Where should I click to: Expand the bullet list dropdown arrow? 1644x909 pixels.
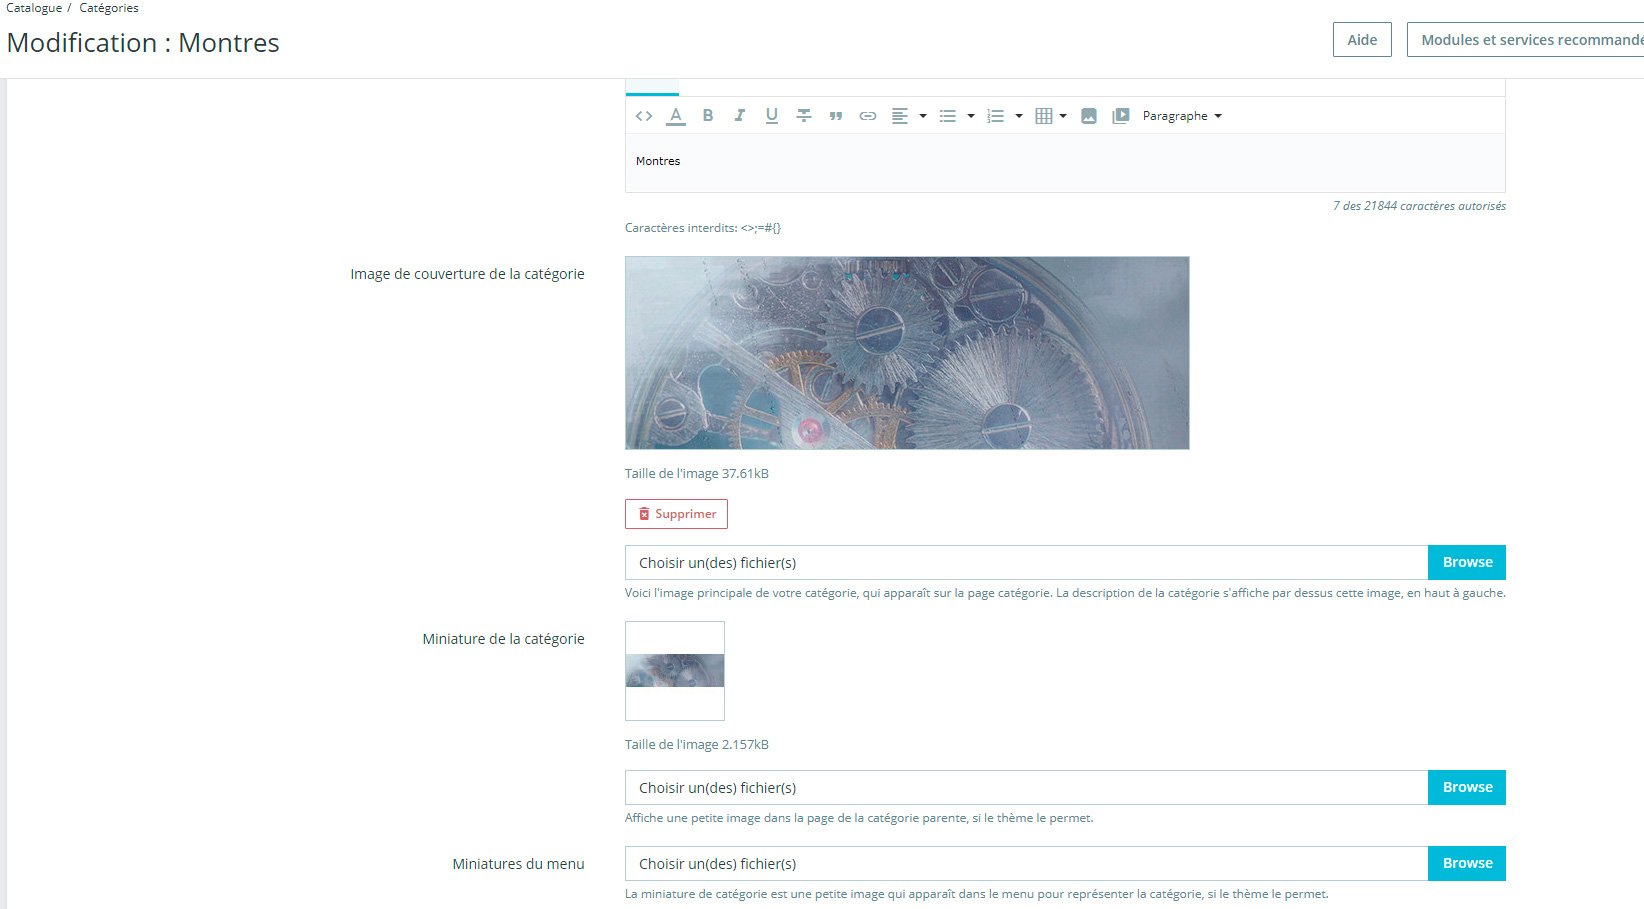point(971,116)
